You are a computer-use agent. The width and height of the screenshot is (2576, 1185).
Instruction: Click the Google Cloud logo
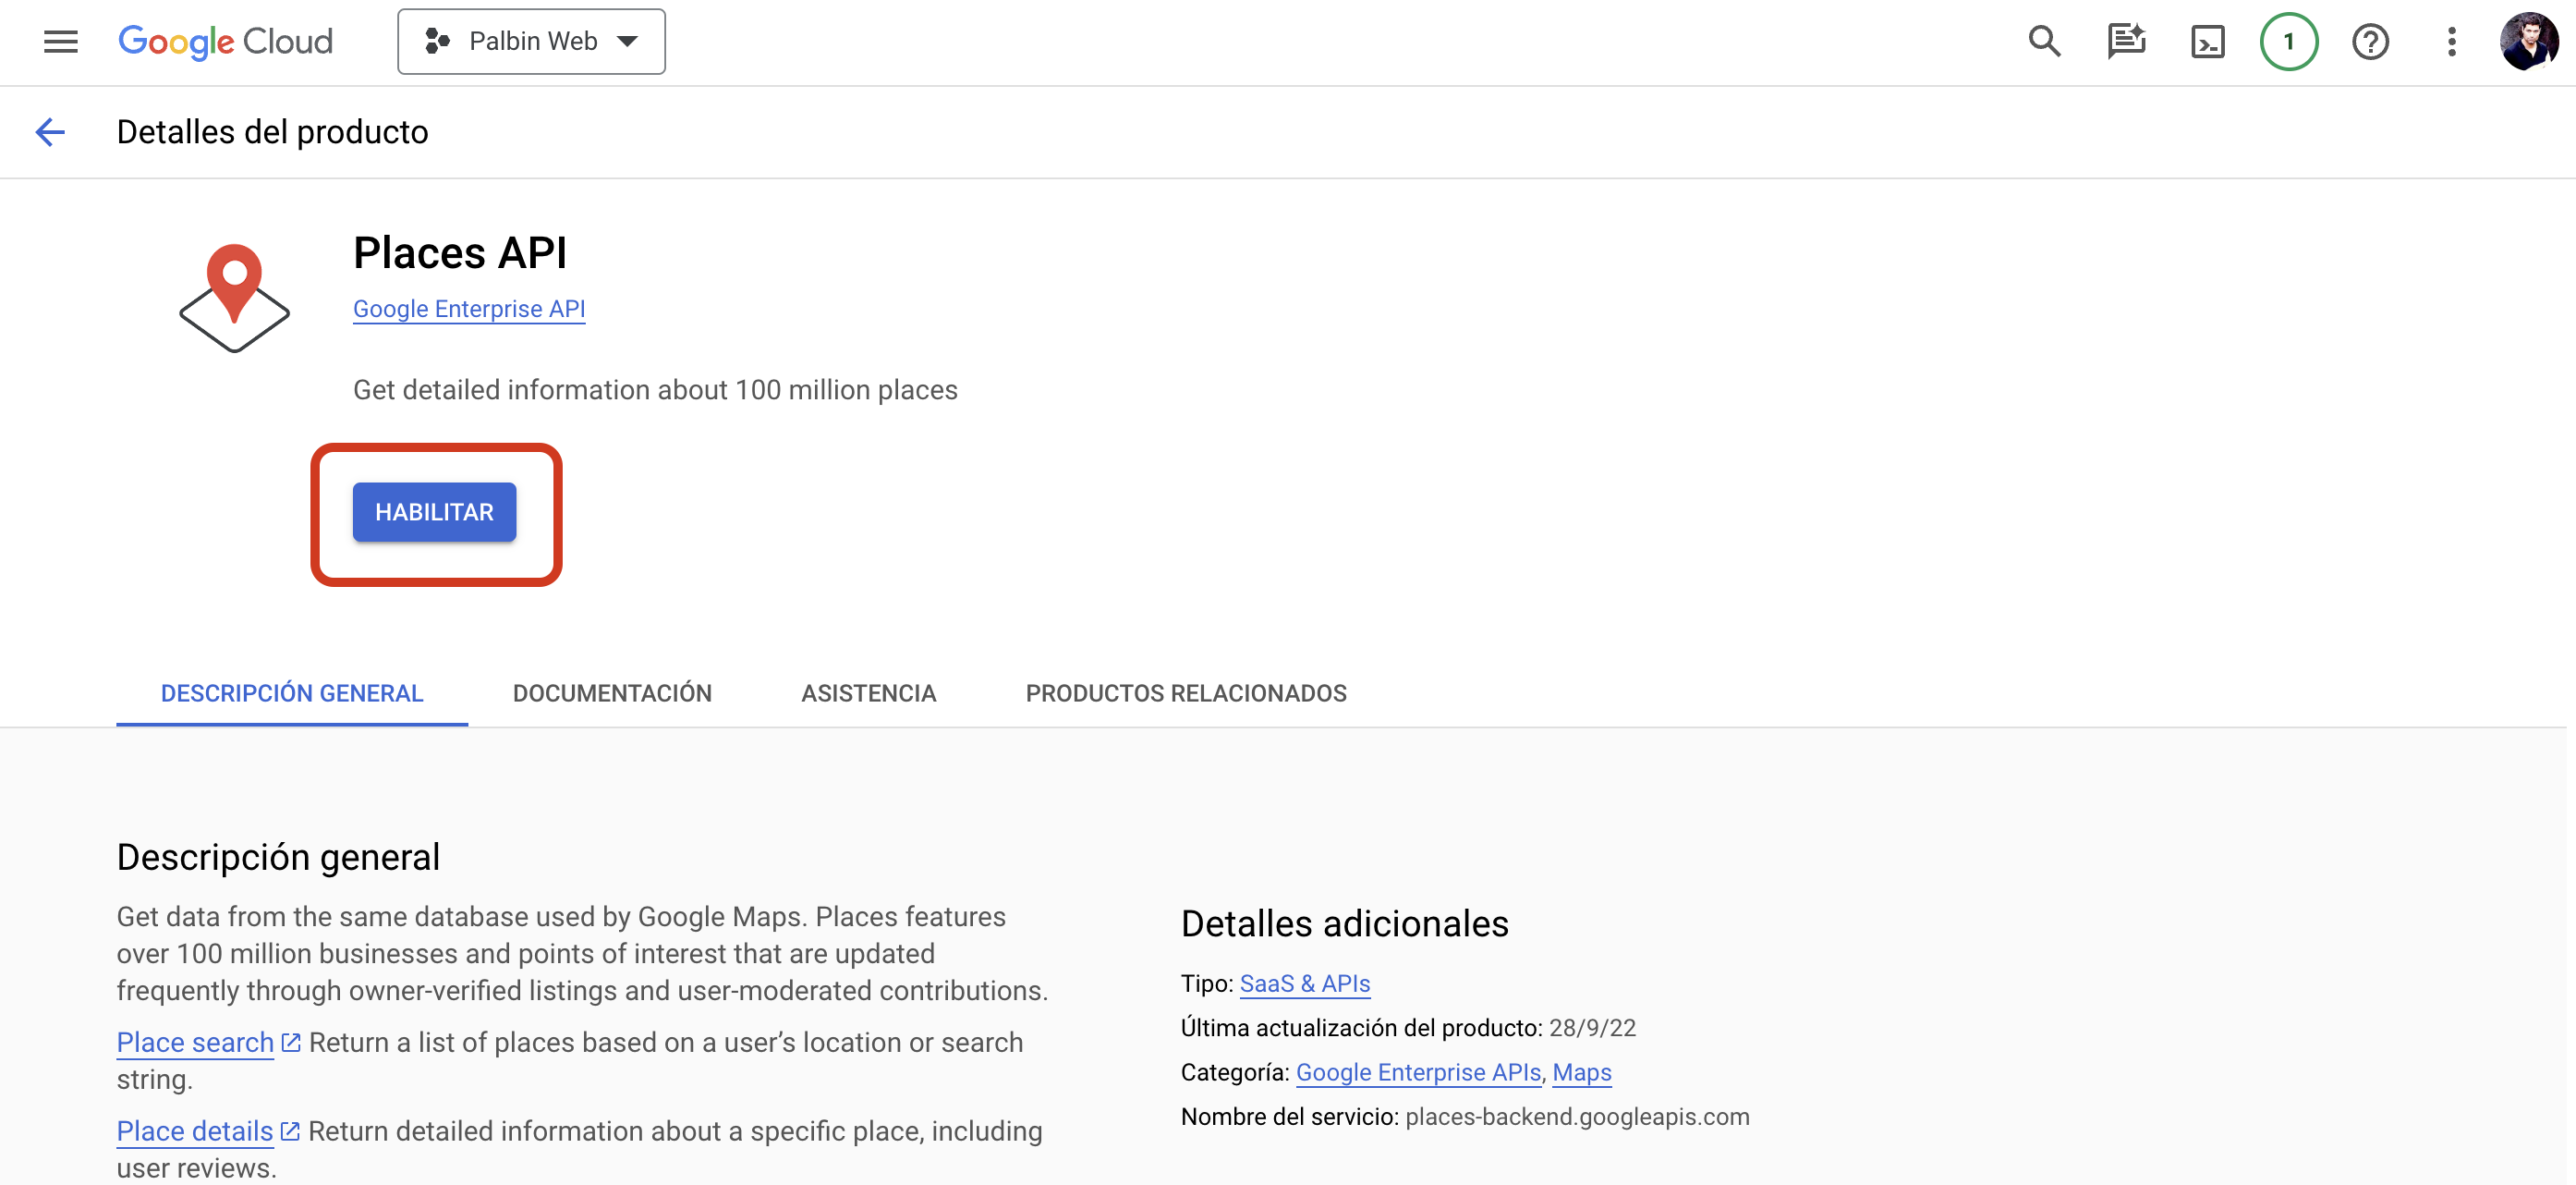tap(226, 42)
